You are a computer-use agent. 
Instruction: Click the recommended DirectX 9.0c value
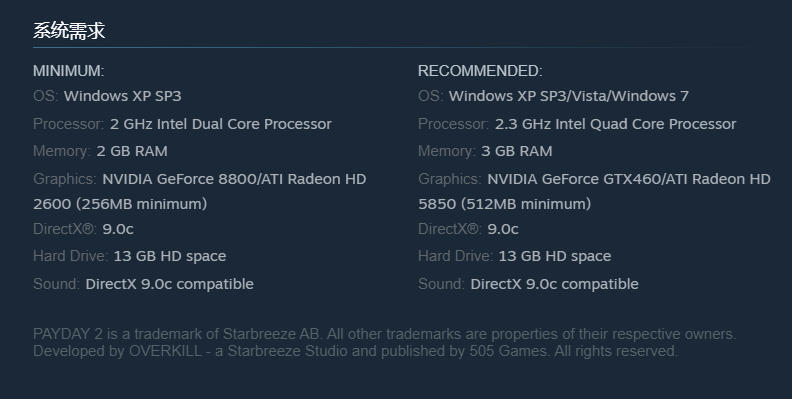point(503,229)
